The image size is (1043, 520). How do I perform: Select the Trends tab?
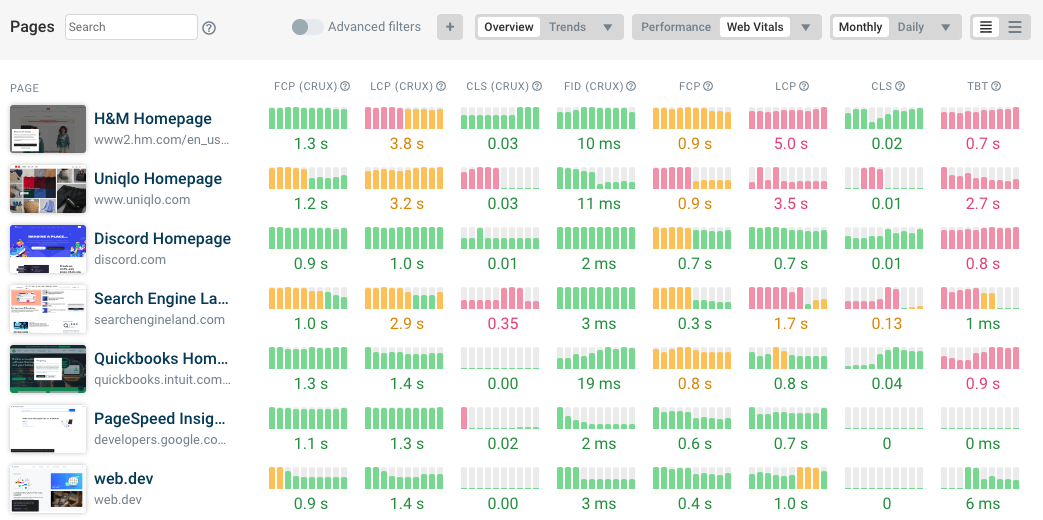[567, 27]
